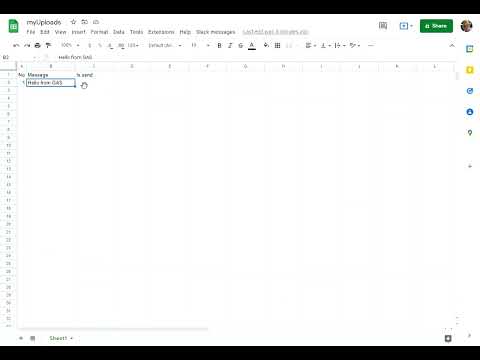Collapse the toolbar menus
The image size is (480, 360).
[x=452, y=45]
